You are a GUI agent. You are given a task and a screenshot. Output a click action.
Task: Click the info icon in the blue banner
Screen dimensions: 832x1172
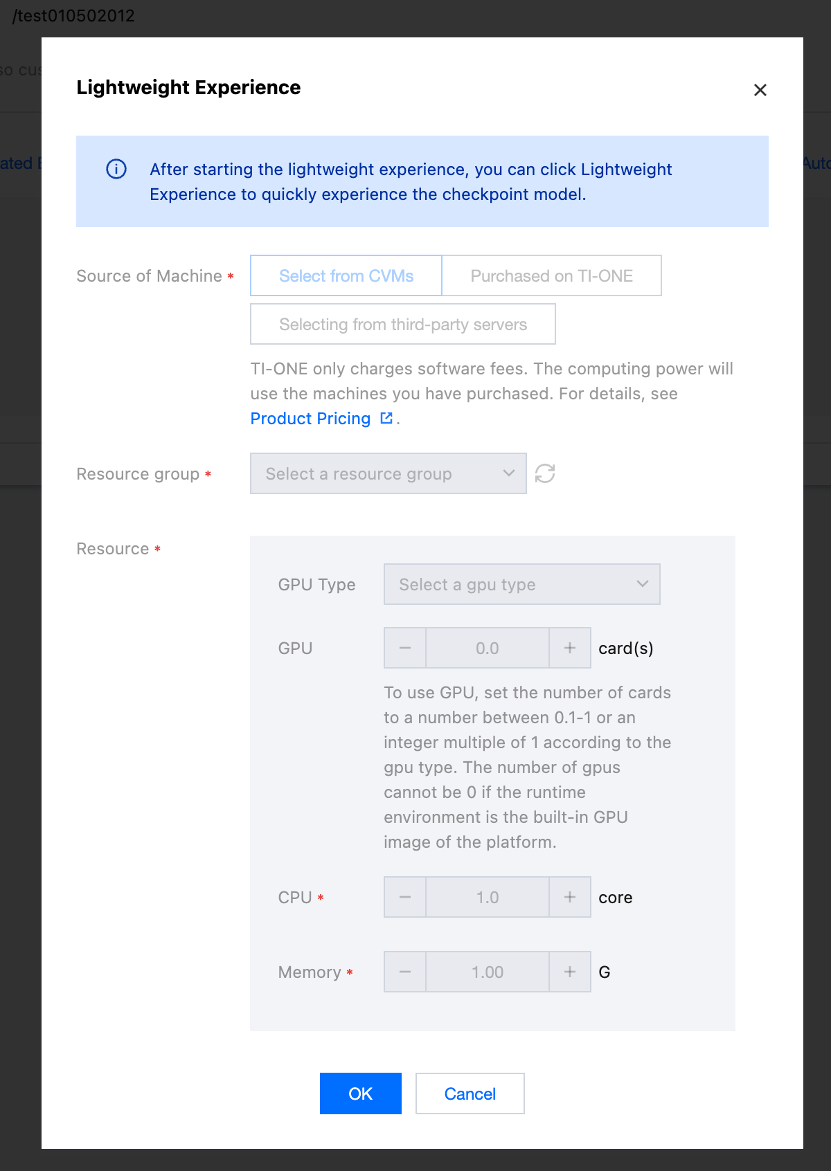(x=116, y=169)
